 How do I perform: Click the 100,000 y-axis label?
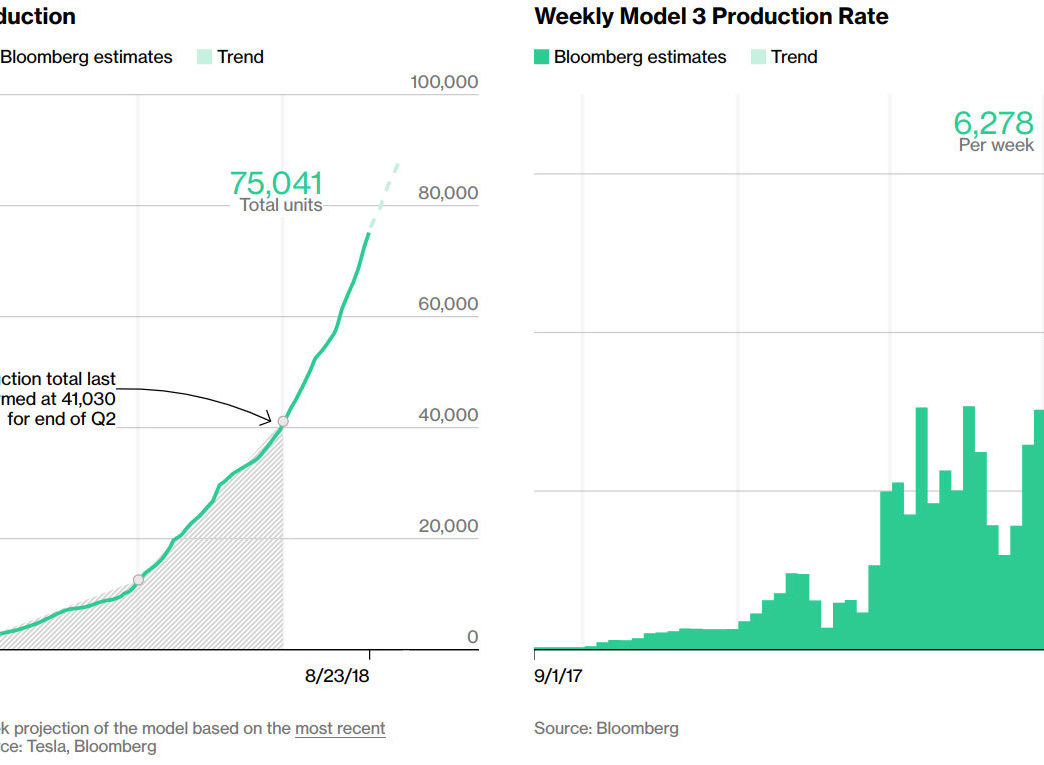[x=444, y=82]
